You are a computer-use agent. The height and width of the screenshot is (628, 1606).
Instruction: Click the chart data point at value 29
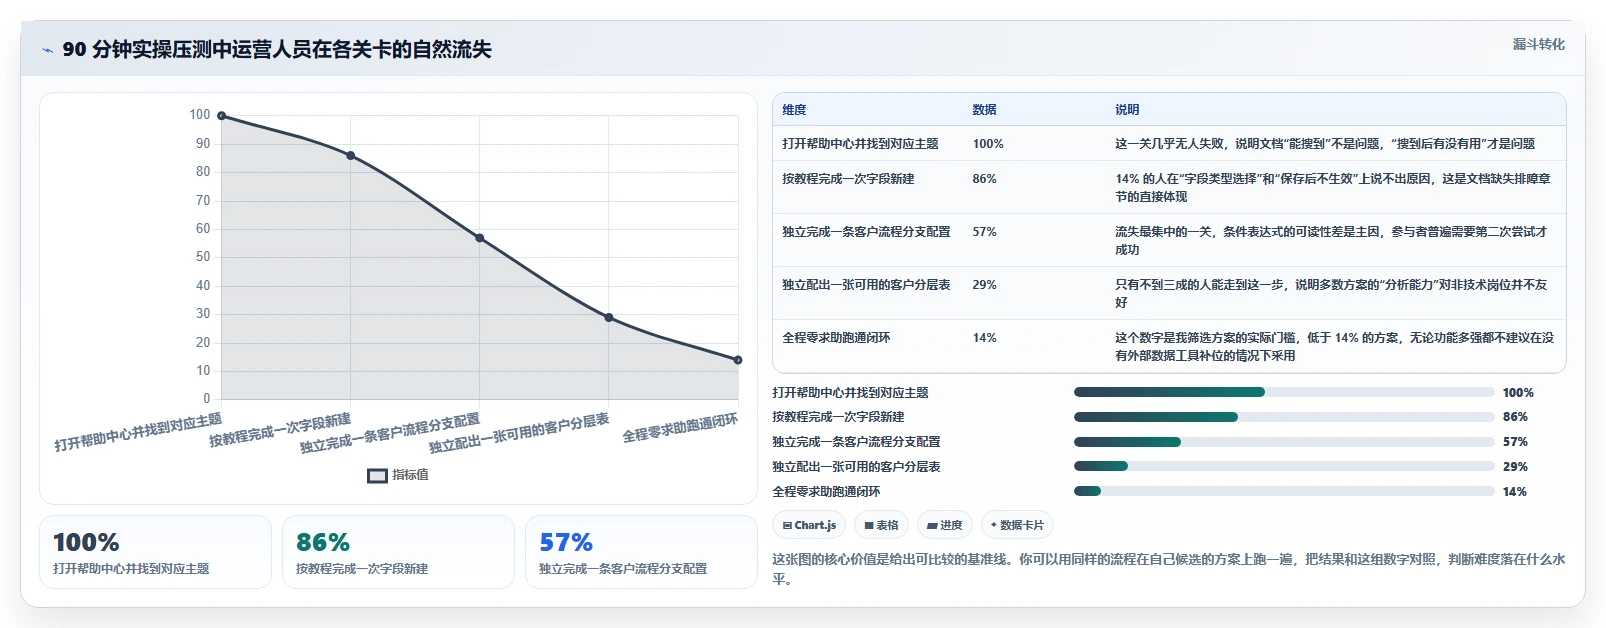click(609, 317)
